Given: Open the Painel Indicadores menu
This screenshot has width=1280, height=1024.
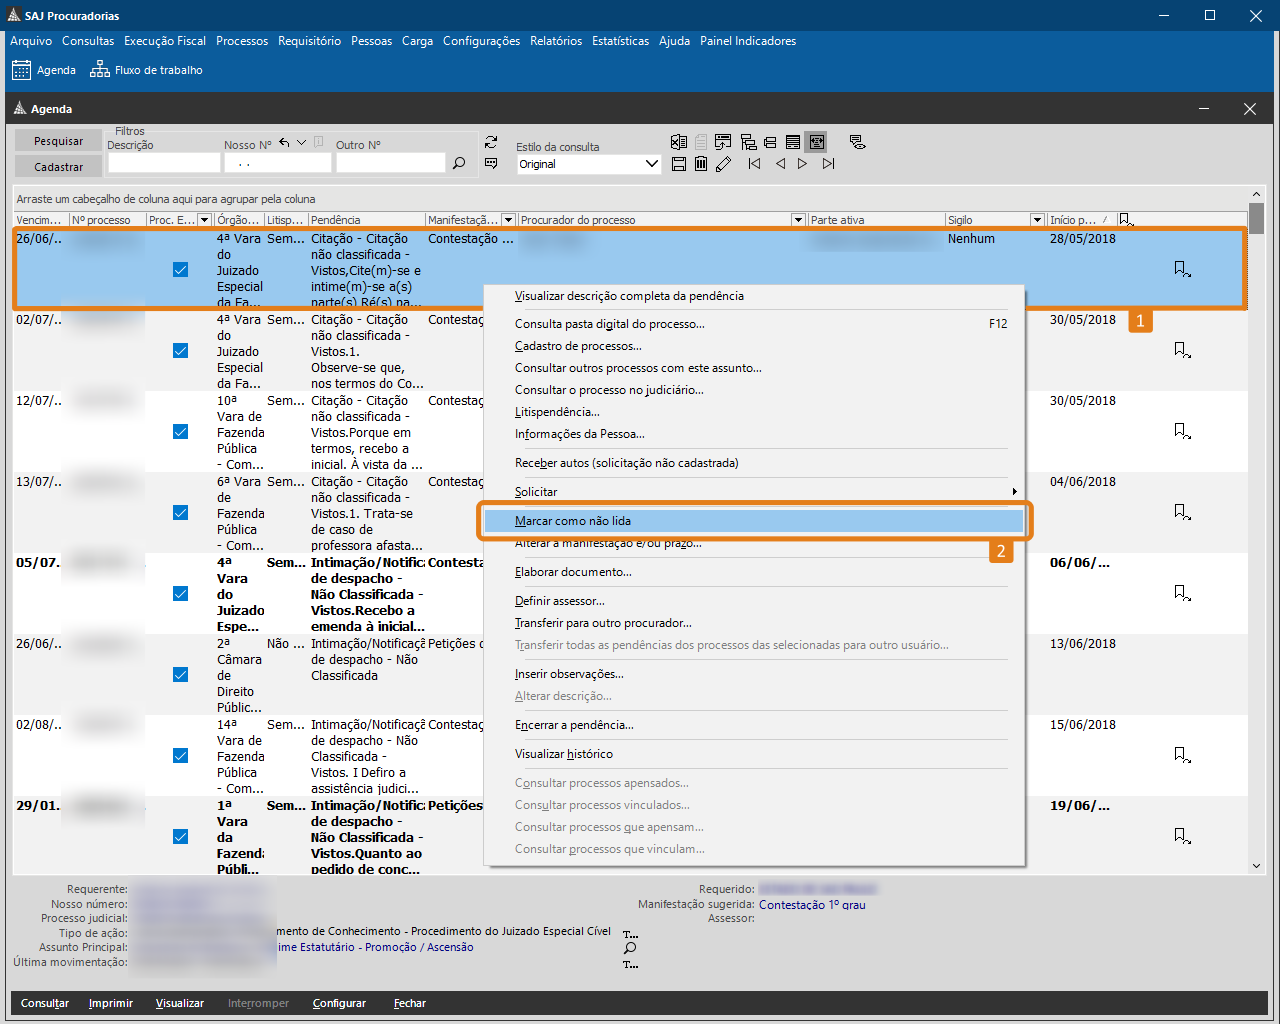Looking at the screenshot, I should coord(748,41).
